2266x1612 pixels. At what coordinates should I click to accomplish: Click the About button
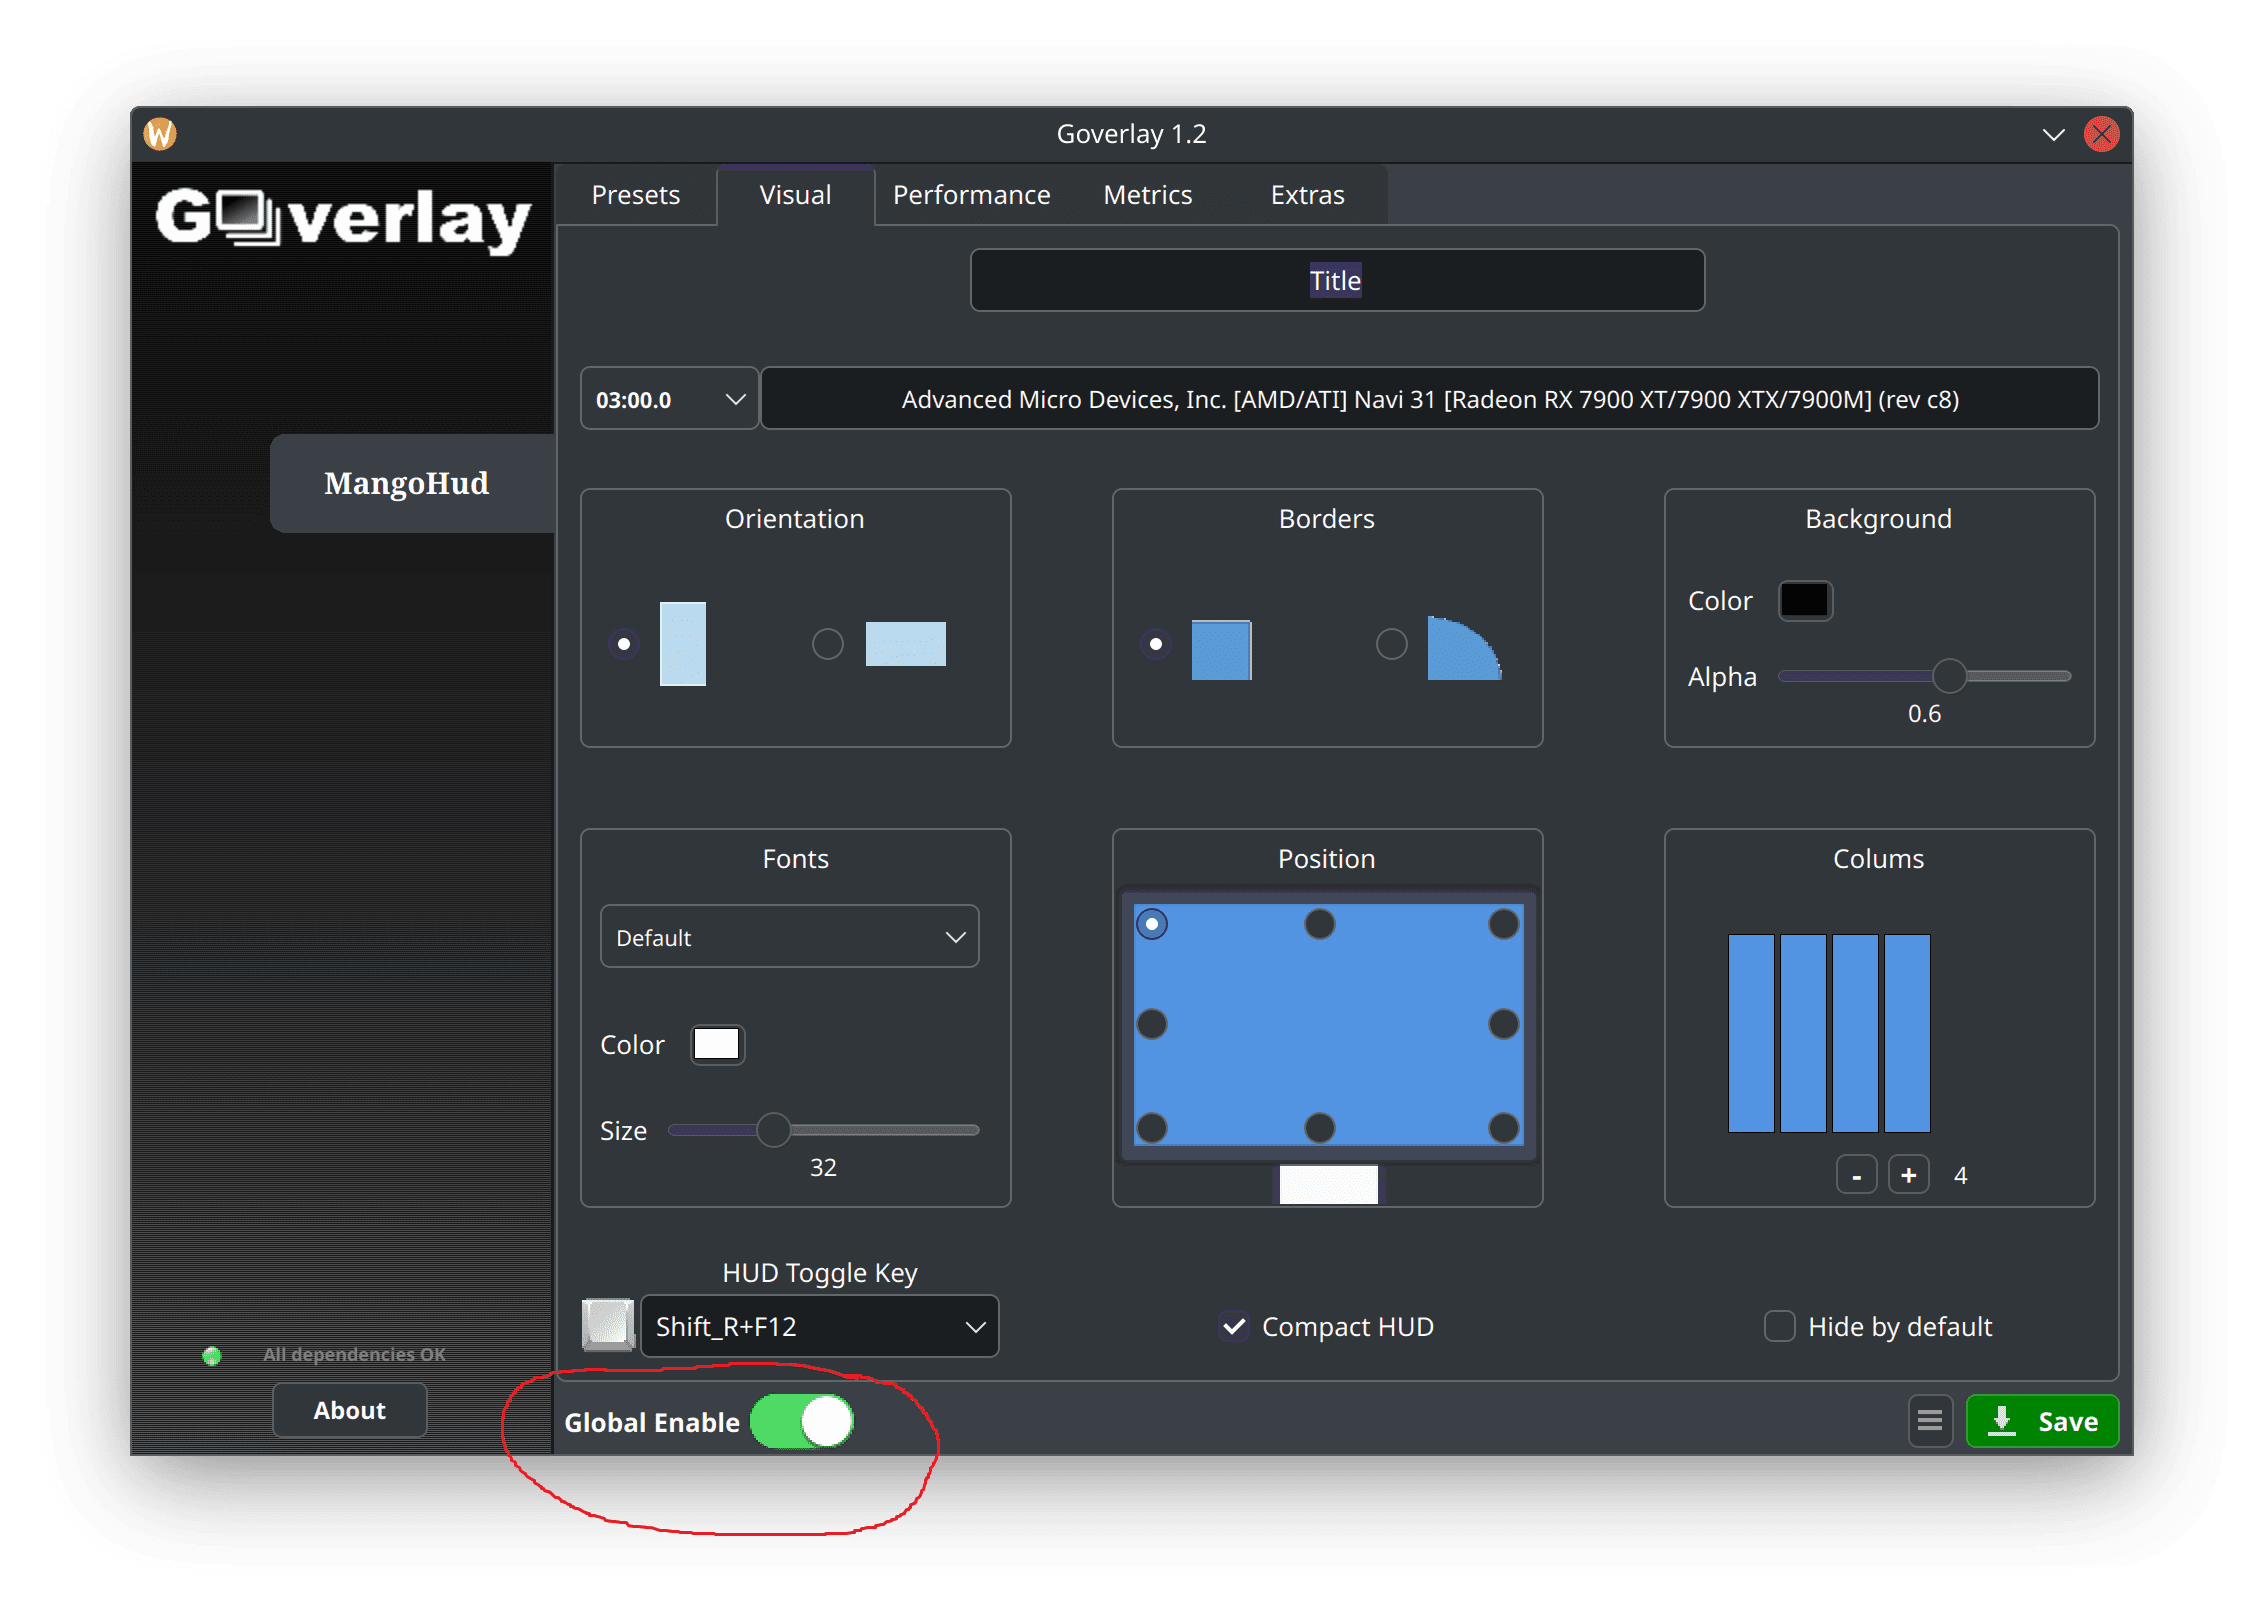(349, 1410)
